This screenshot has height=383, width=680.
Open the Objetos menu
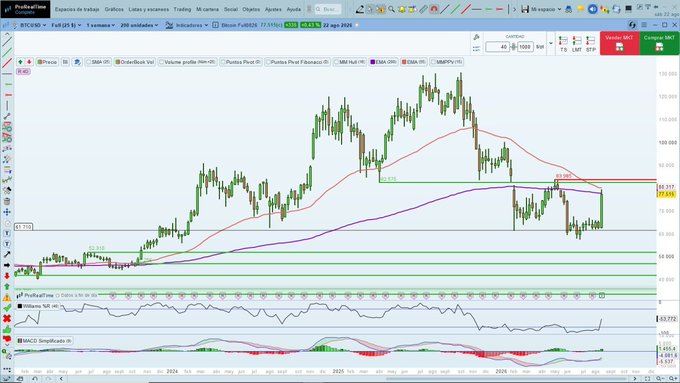click(x=251, y=9)
